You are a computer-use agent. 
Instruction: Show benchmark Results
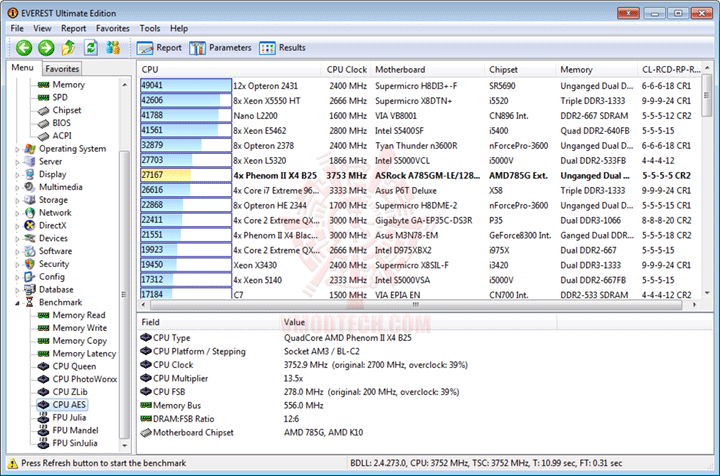point(282,48)
